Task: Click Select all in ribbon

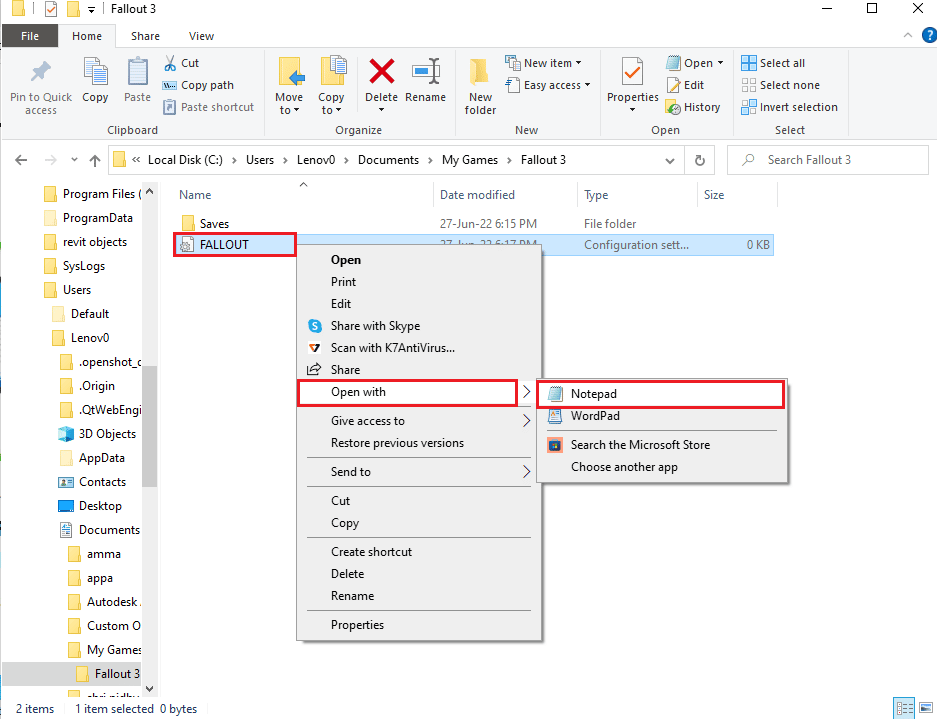Action: (x=773, y=63)
